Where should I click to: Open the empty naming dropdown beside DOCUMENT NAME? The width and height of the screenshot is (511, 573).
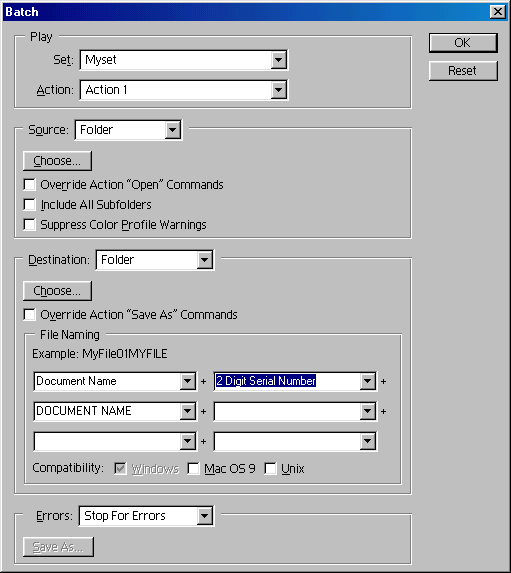coord(295,411)
